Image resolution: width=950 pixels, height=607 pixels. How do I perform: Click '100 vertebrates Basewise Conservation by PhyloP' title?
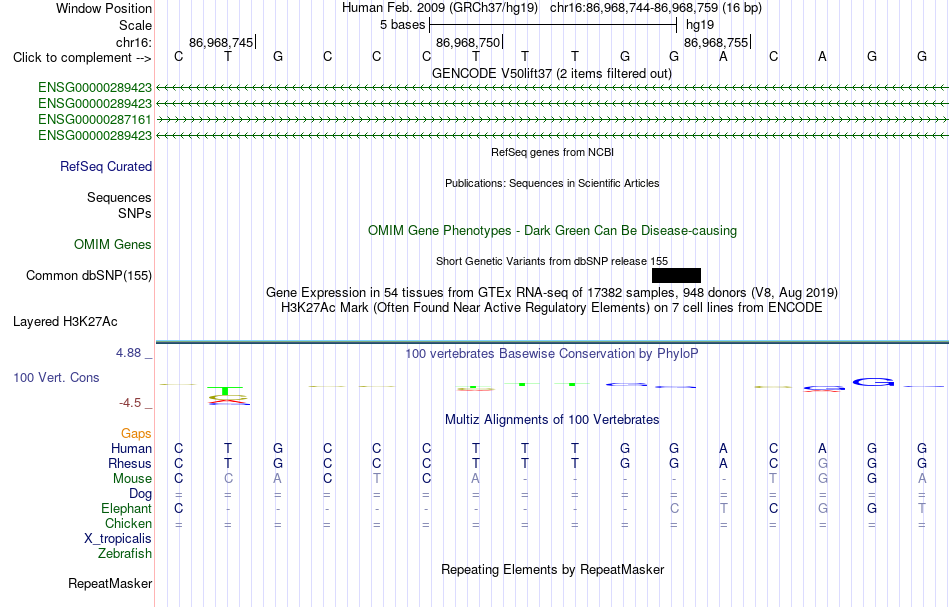[x=552, y=353]
